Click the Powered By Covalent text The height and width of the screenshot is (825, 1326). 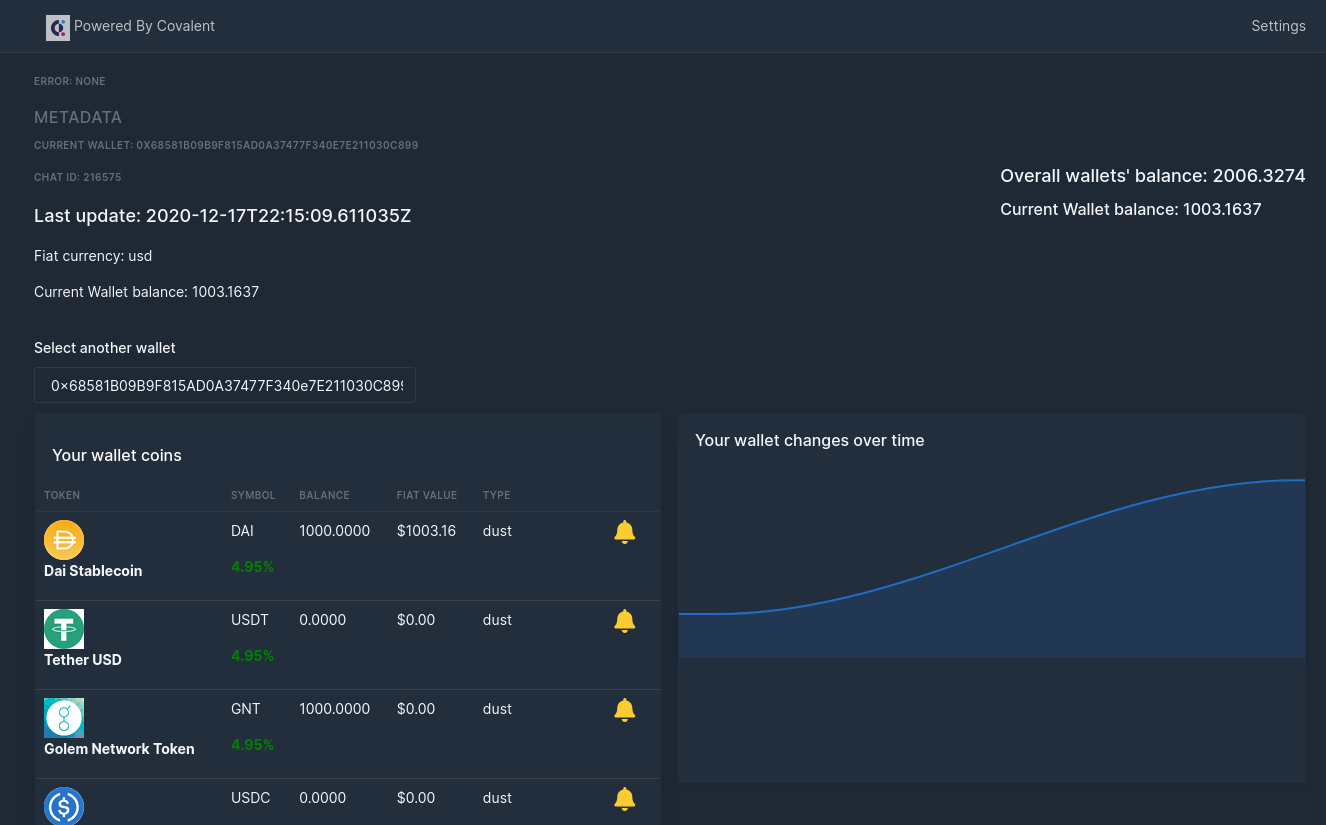144,26
